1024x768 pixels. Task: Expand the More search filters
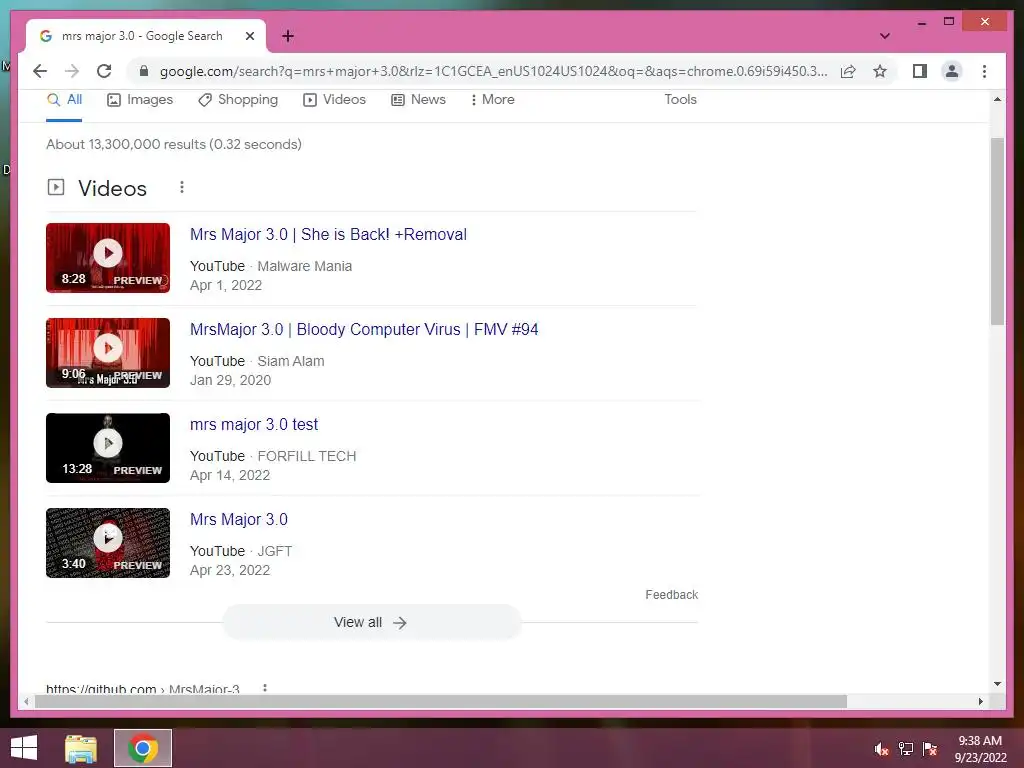coord(492,100)
